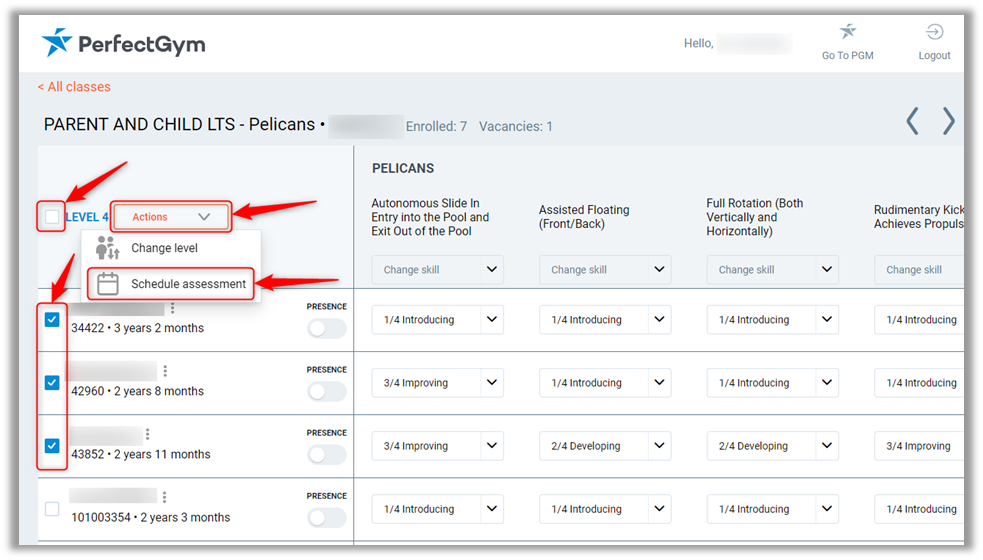Viewport: 983px width, 560px height.
Task: Open three-dot menu for member 101003354
Action: tap(164, 497)
